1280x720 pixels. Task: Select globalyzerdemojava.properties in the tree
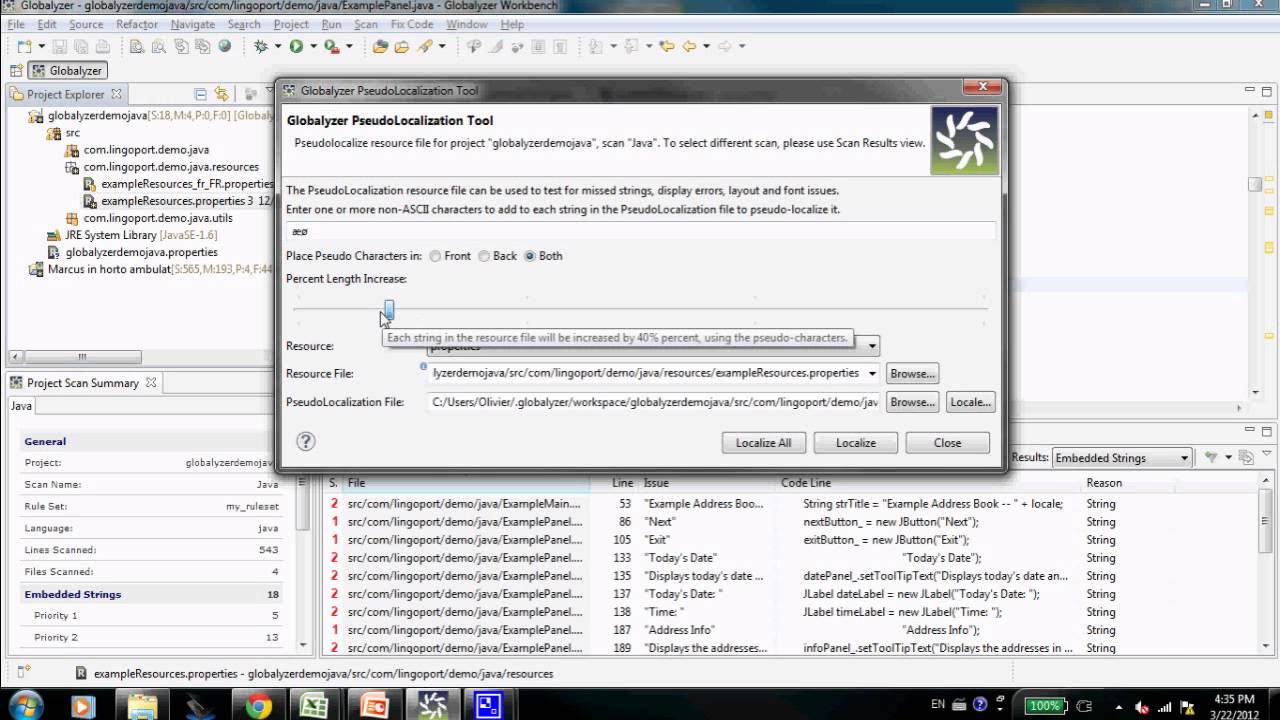point(141,252)
